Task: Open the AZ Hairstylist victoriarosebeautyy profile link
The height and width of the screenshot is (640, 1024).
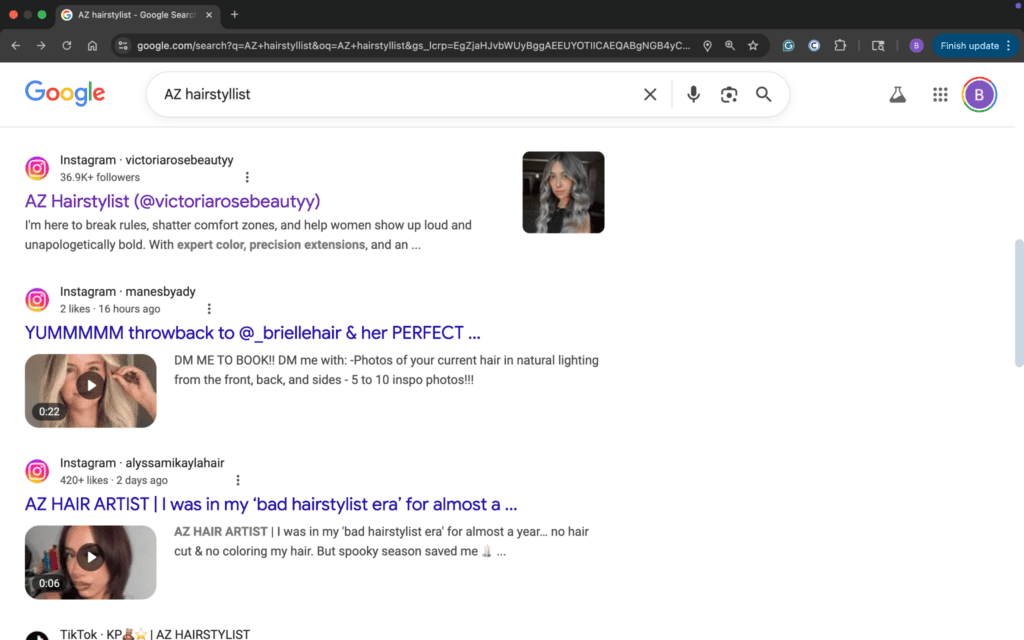Action: click(x=172, y=201)
